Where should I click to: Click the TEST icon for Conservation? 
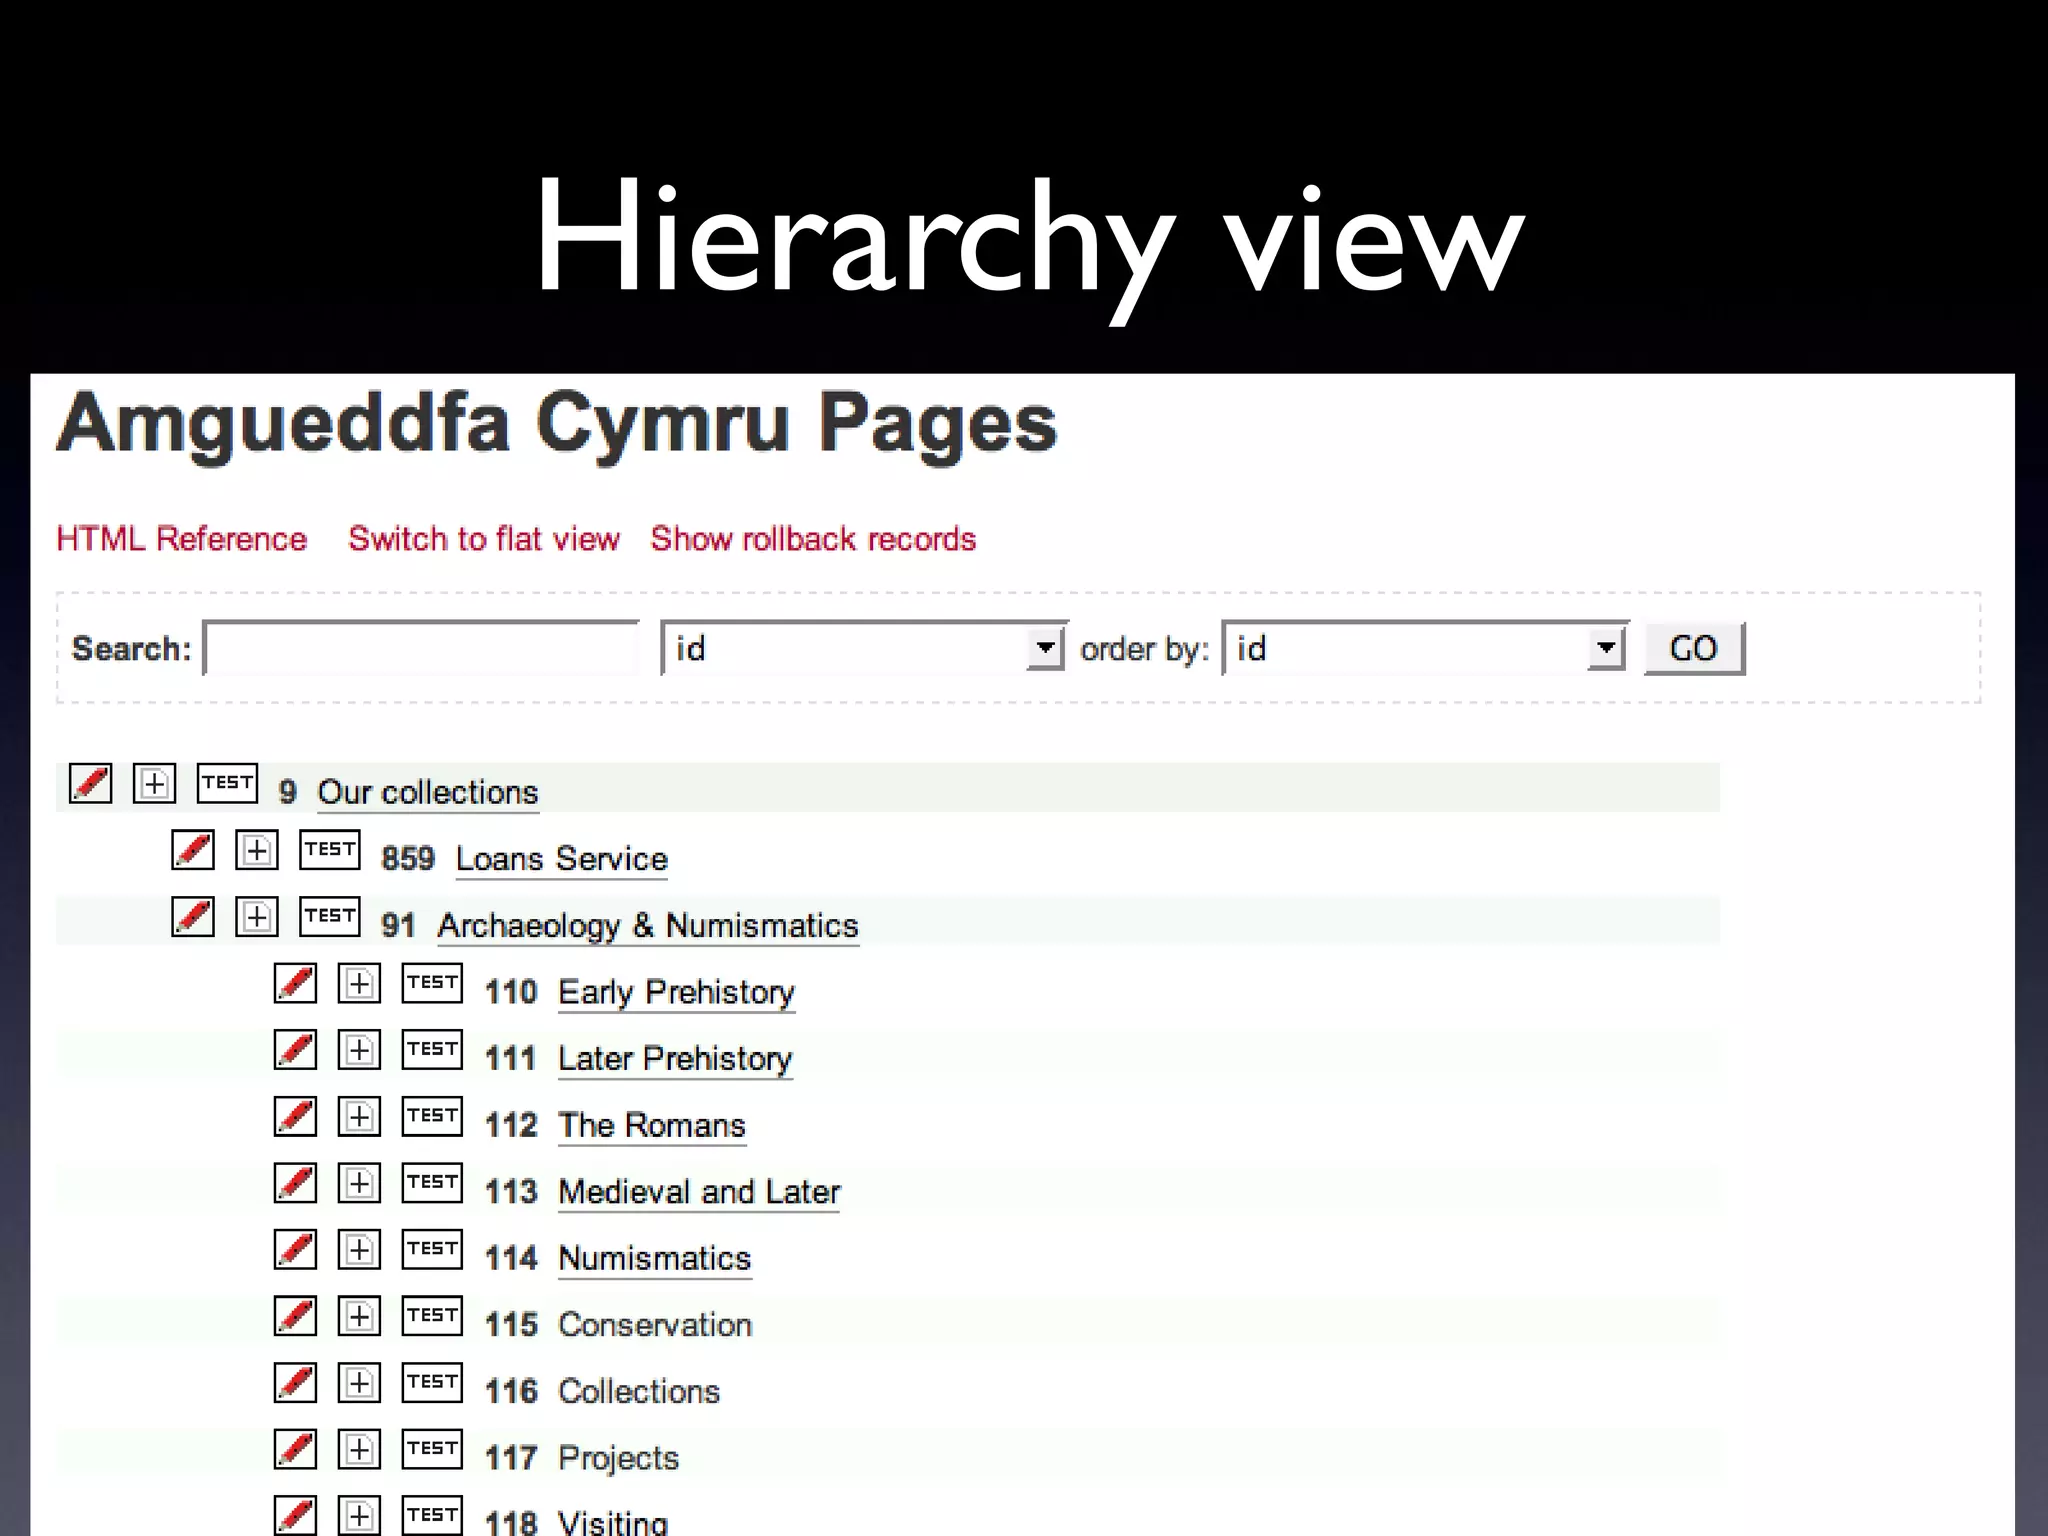tap(432, 1316)
